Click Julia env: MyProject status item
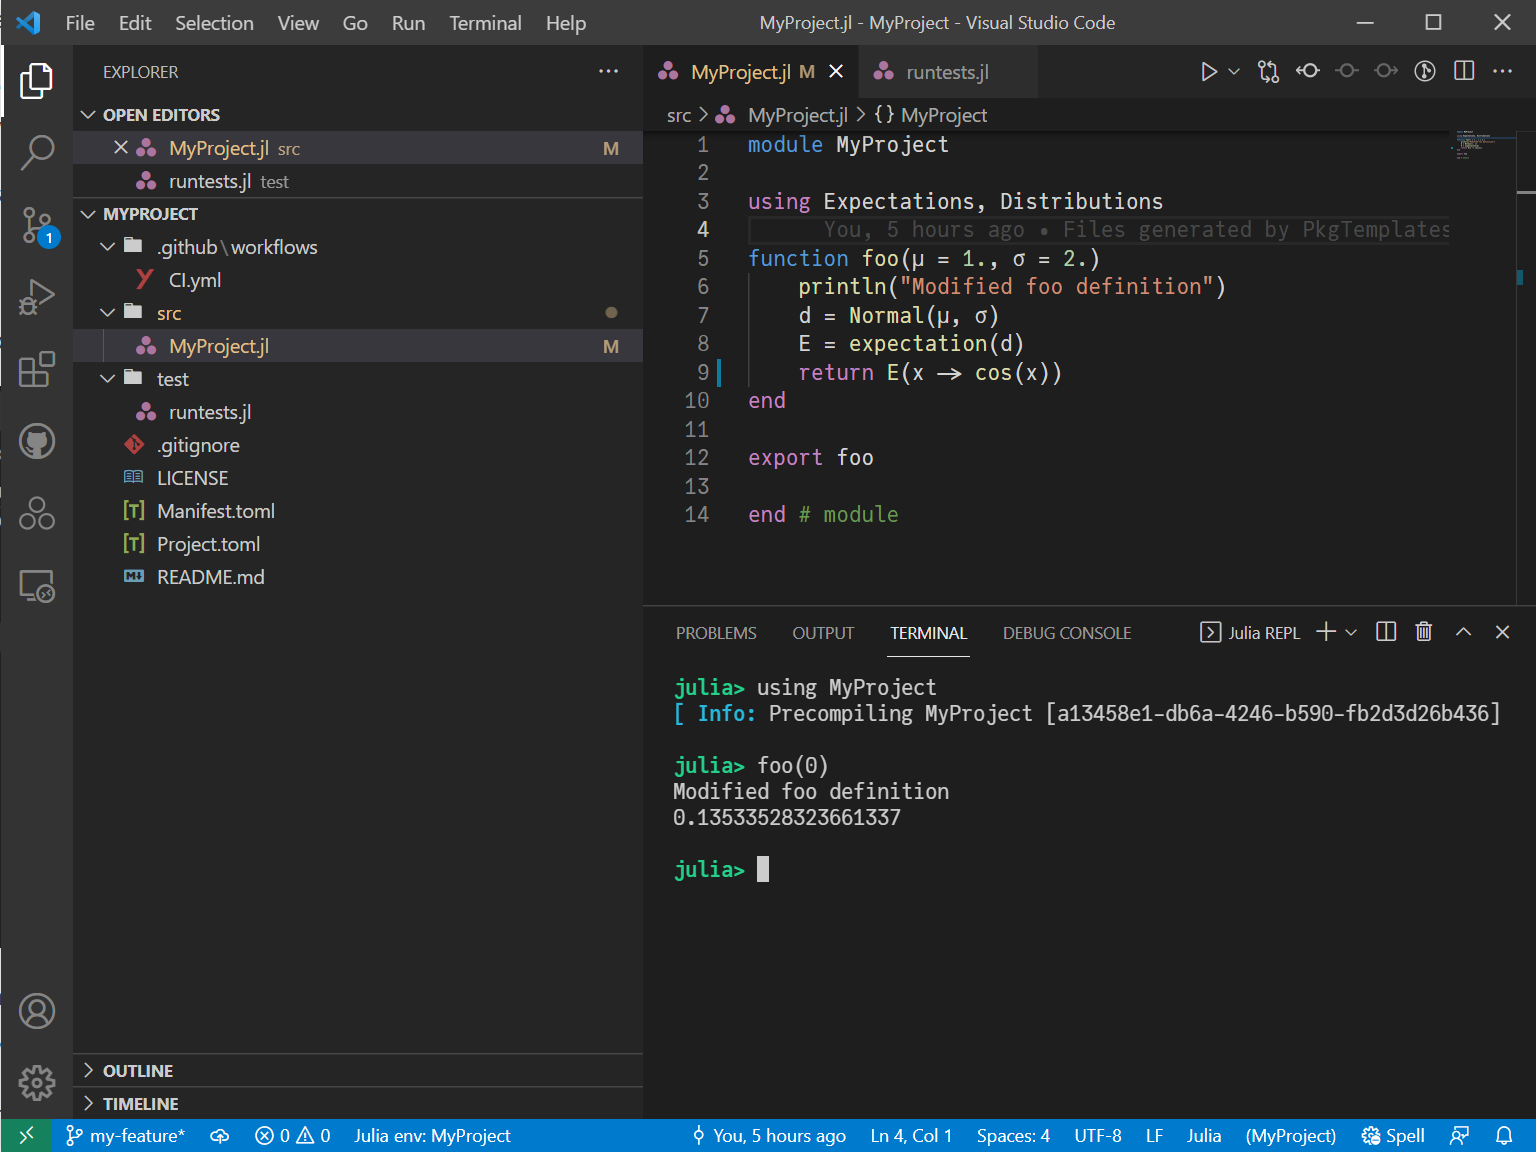1536x1152 pixels. click(432, 1136)
